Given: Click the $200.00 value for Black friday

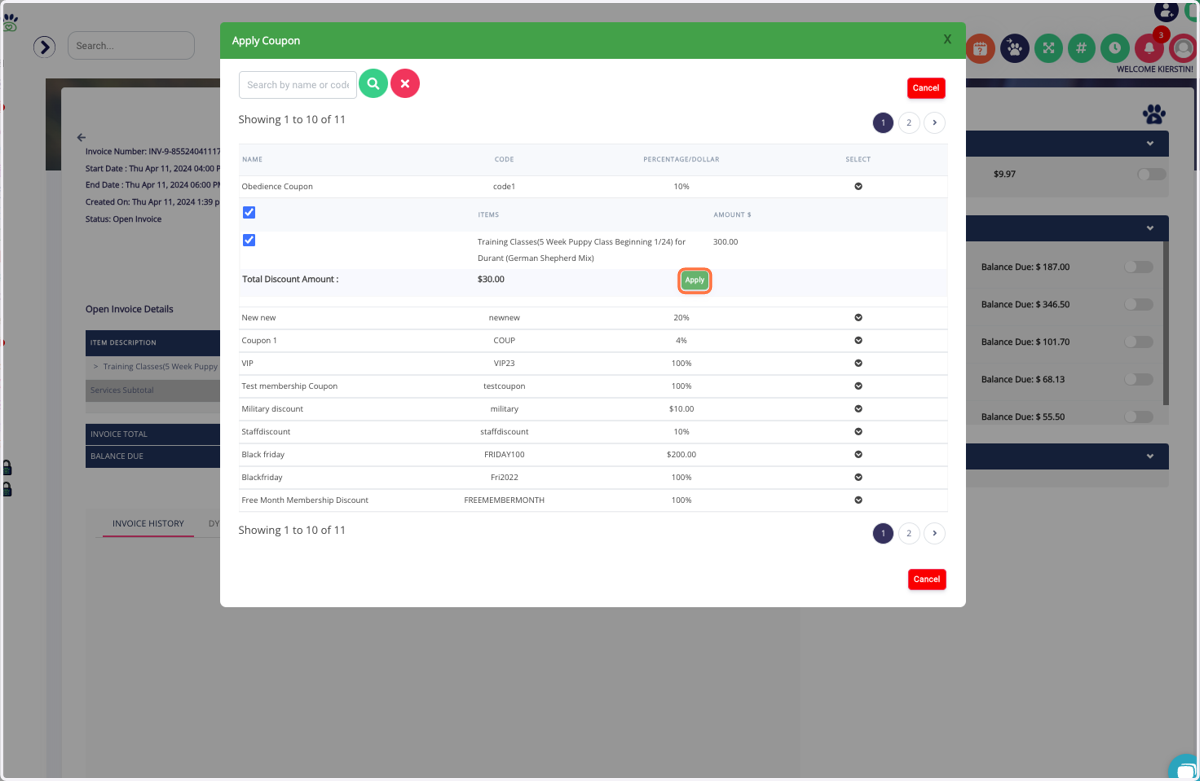Looking at the screenshot, I should tap(681, 454).
